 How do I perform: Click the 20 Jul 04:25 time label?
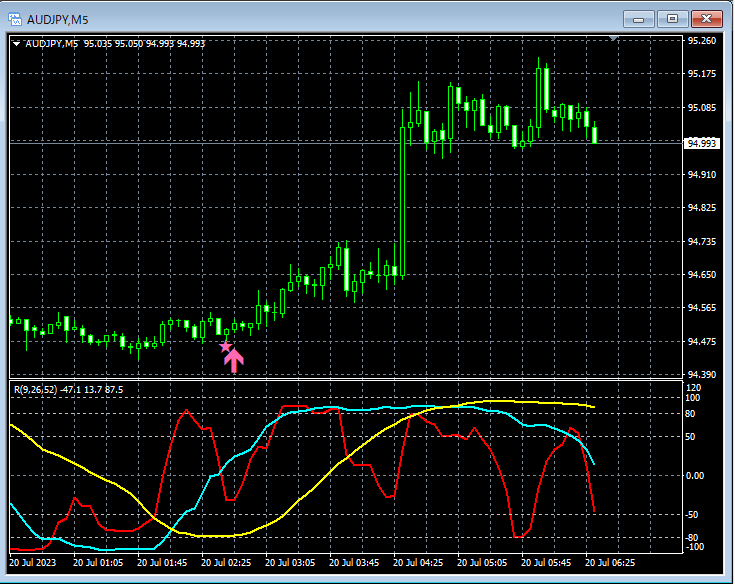(x=418, y=562)
